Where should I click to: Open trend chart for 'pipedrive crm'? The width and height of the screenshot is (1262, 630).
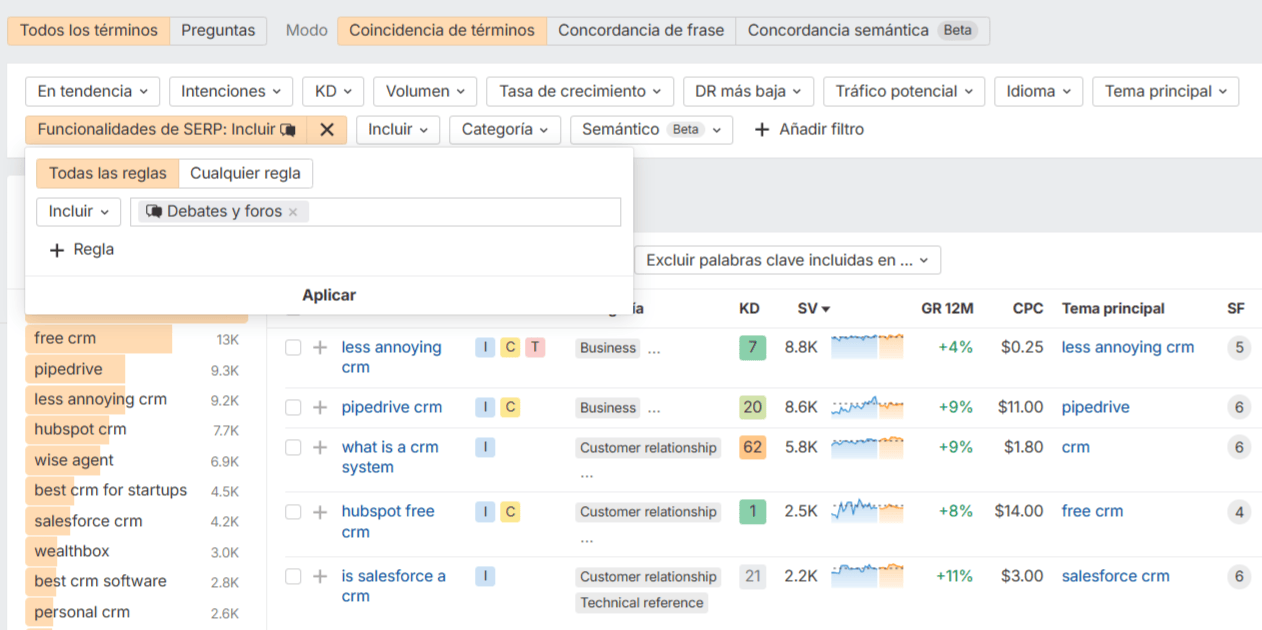867,407
